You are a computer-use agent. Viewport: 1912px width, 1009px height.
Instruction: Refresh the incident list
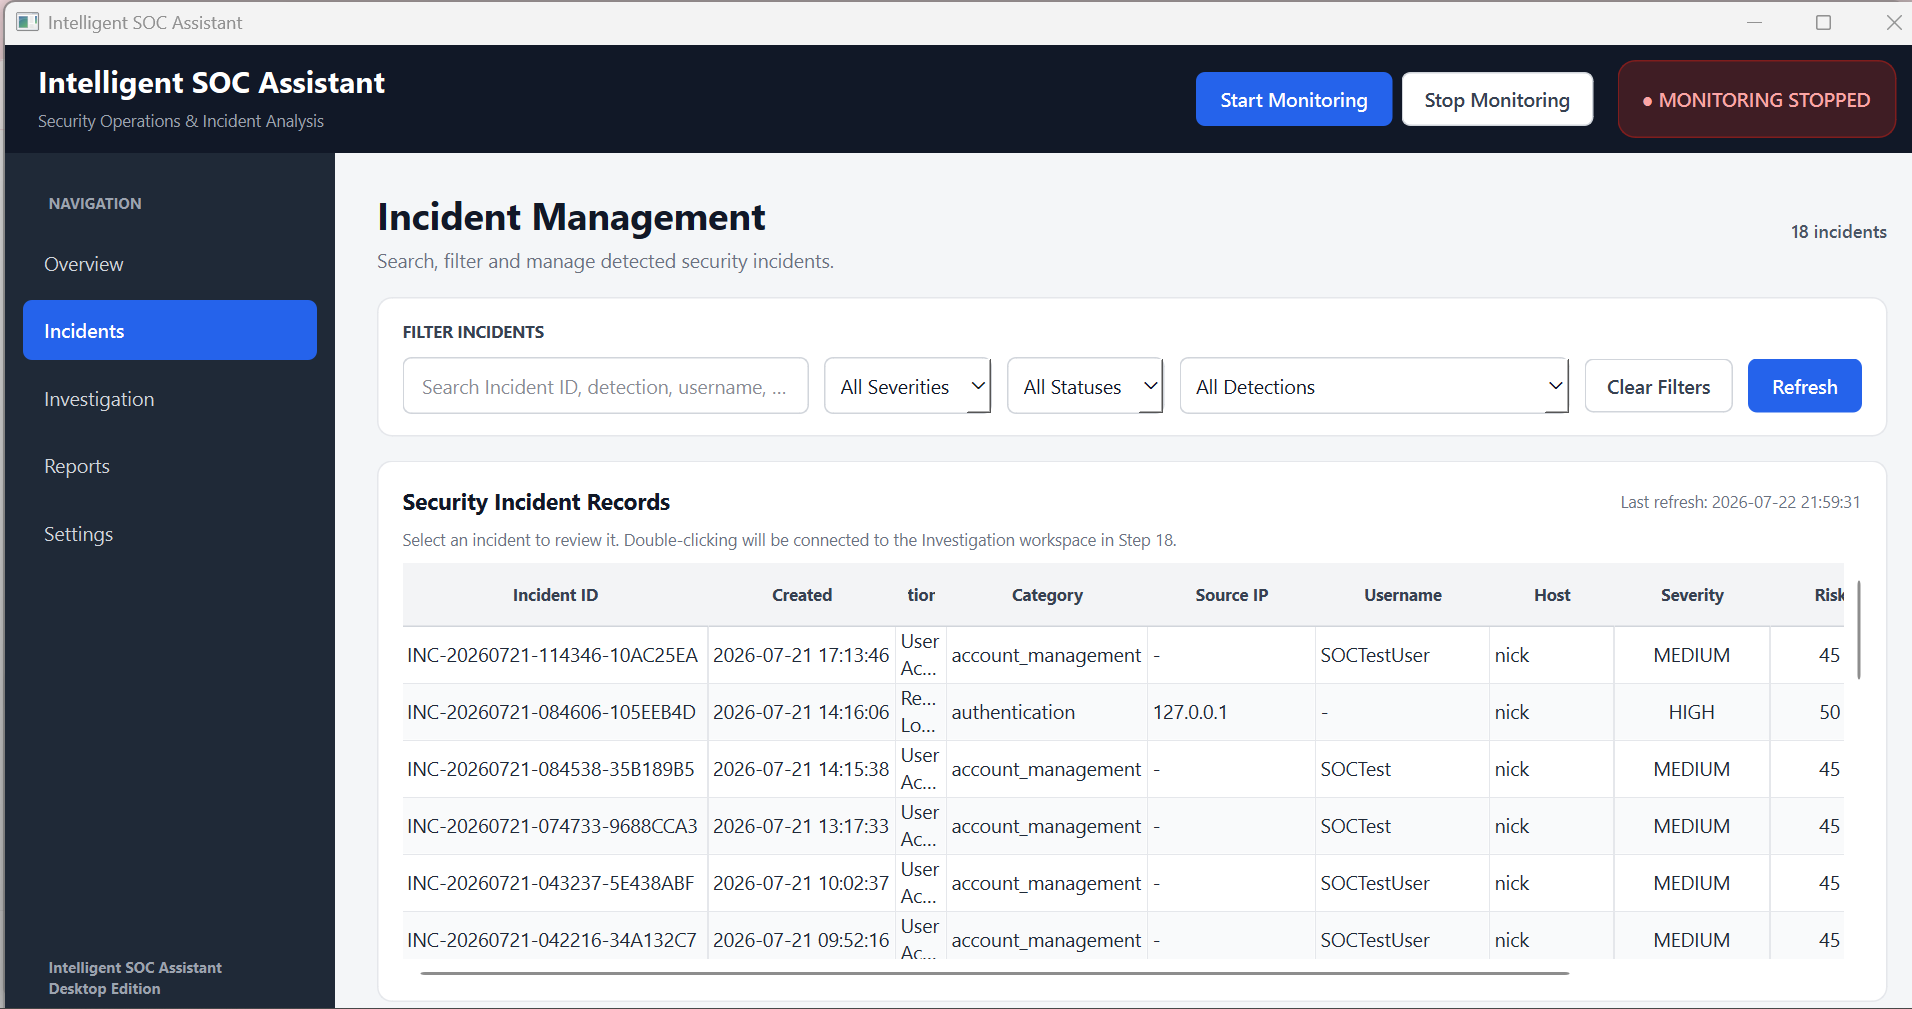point(1804,386)
